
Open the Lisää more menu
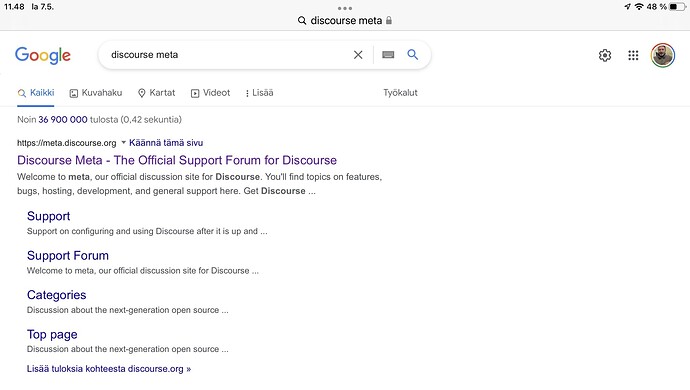pyautogui.click(x=259, y=93)
